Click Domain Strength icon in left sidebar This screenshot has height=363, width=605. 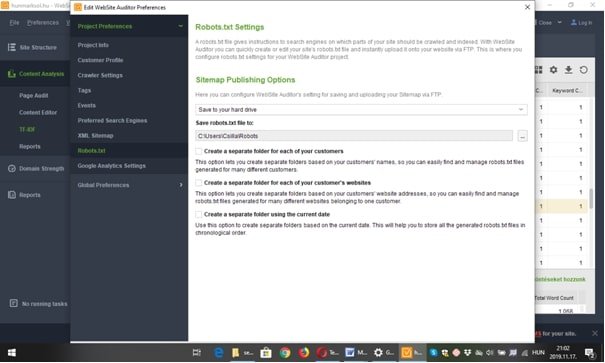tap(12, 169)
